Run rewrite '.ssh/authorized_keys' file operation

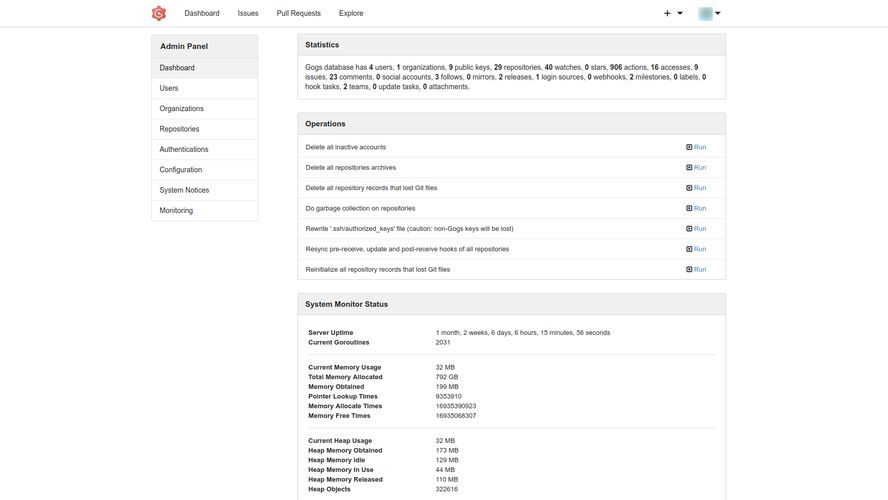pos(696,228)
